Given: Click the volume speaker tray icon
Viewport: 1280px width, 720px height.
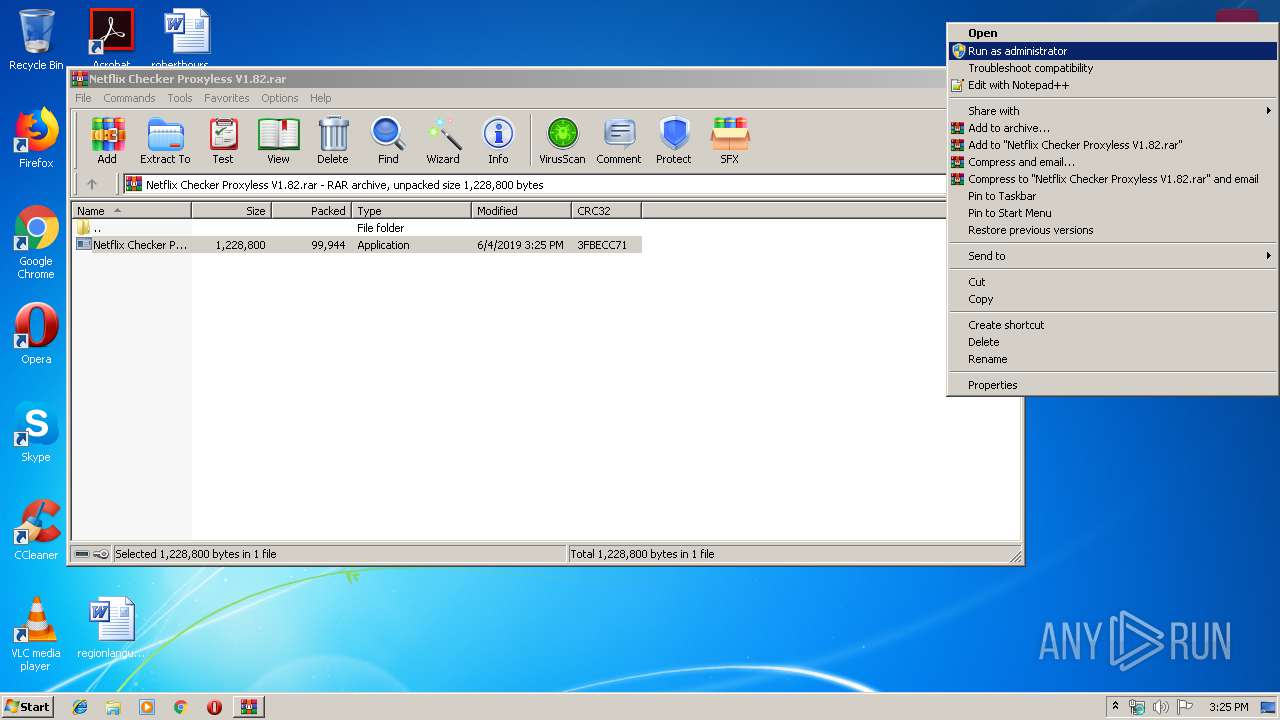Looking at the screenshot, I should coord(1160,707).
